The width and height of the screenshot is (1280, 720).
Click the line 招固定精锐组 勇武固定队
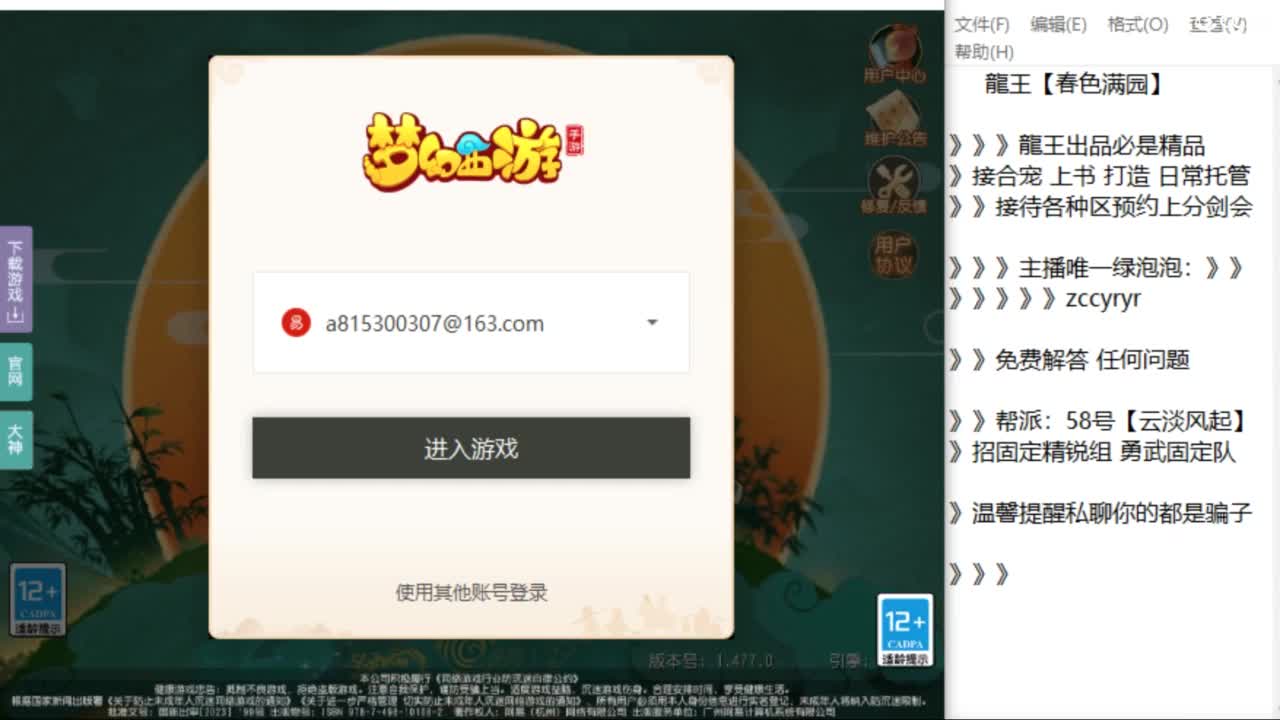click(1104, 452)
